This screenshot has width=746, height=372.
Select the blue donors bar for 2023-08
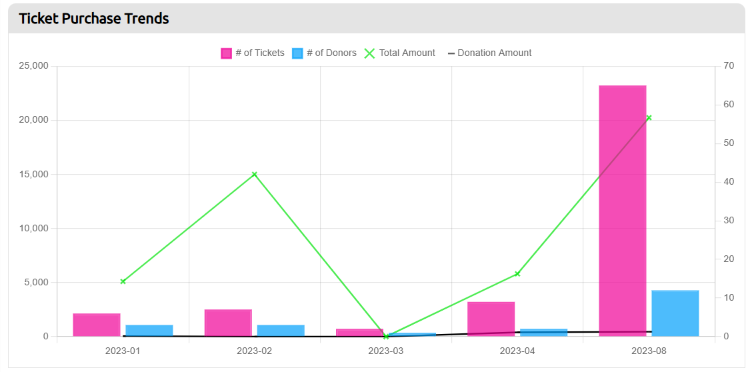pyautogui.click(x=675, y=313)
